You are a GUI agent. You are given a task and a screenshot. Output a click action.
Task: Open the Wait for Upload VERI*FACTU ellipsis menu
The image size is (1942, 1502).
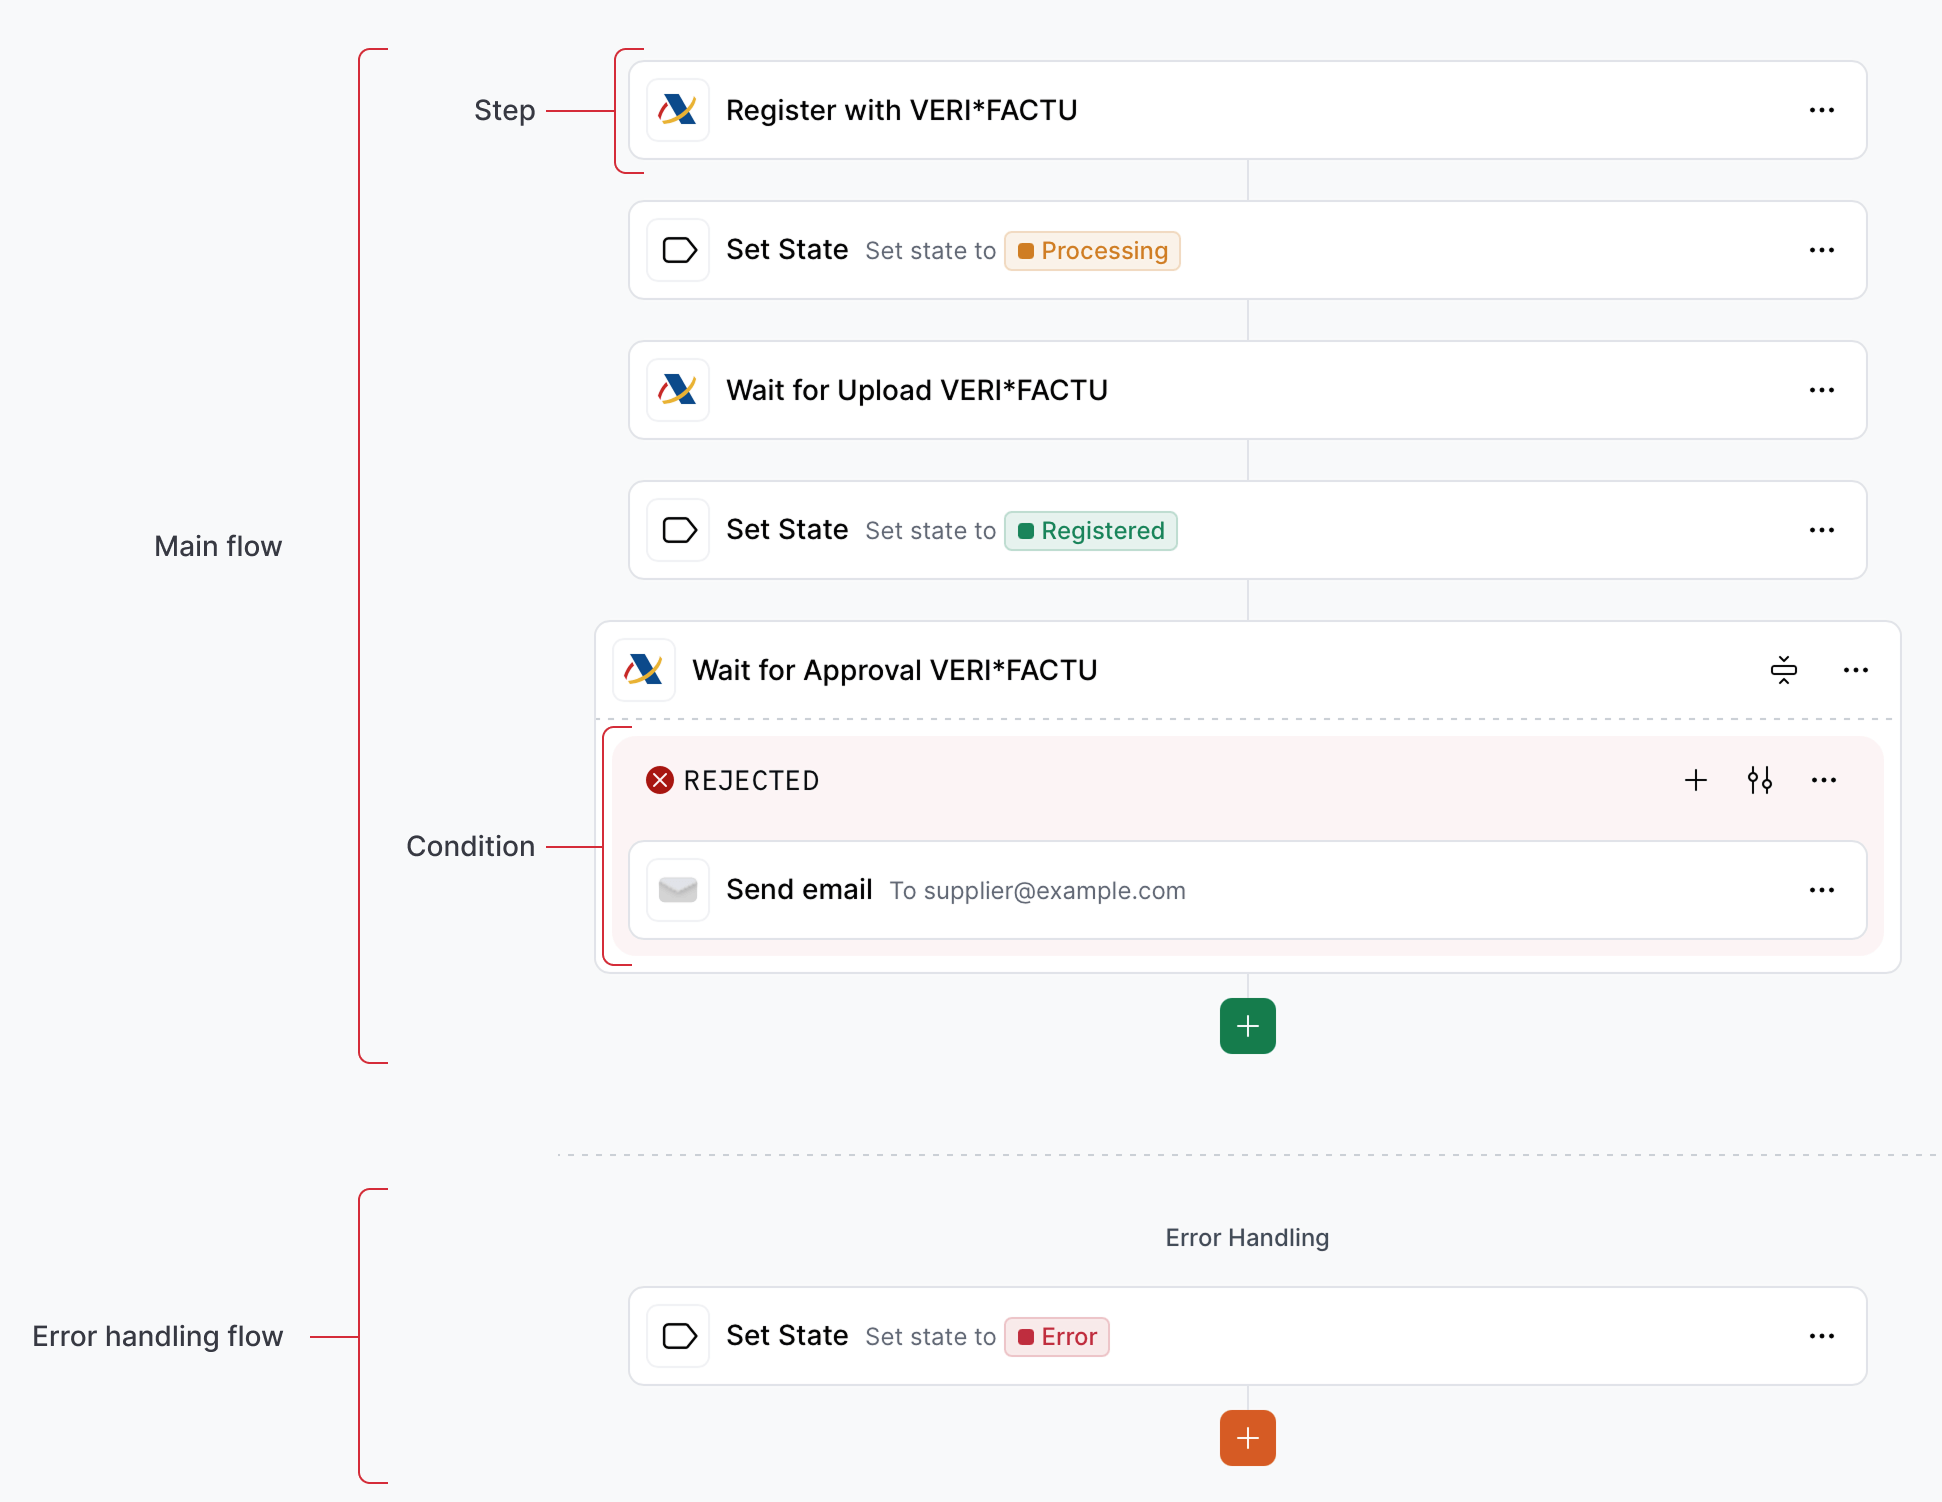click(1822, 390)
